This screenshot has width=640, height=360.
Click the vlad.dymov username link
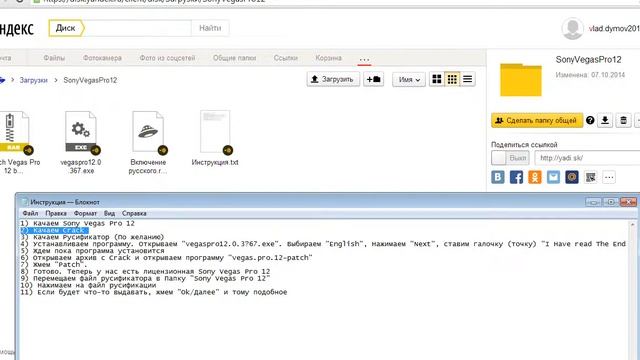point(614,29)
